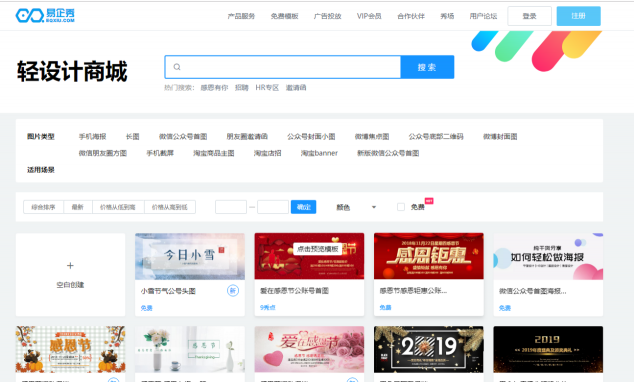Filter by 淘宝banner type
The height and width of the screenshot is (382, 634).
tap(319, 153)
